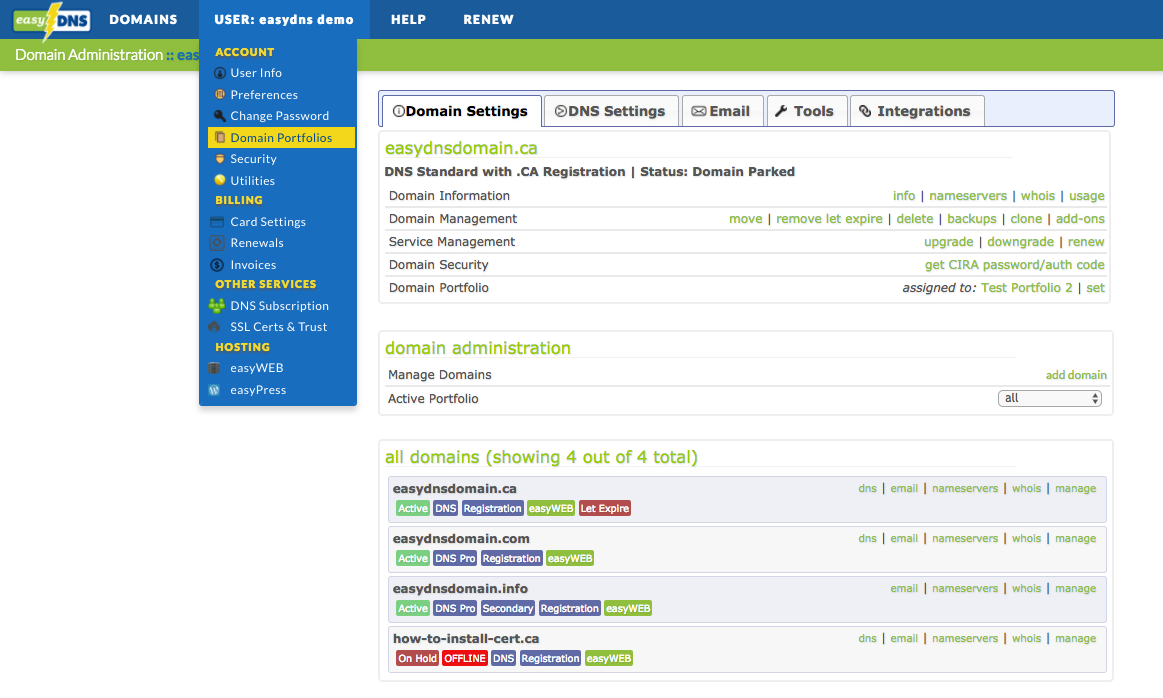Click the Domain Information usage link

click(1087, 196)
